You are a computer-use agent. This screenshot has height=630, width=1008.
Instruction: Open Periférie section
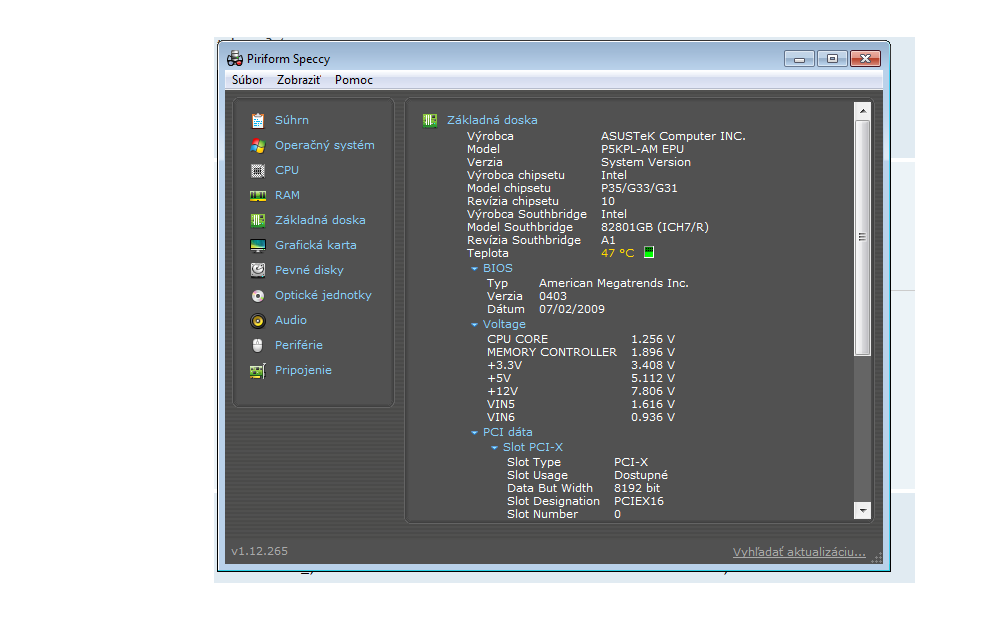[299, 345]
